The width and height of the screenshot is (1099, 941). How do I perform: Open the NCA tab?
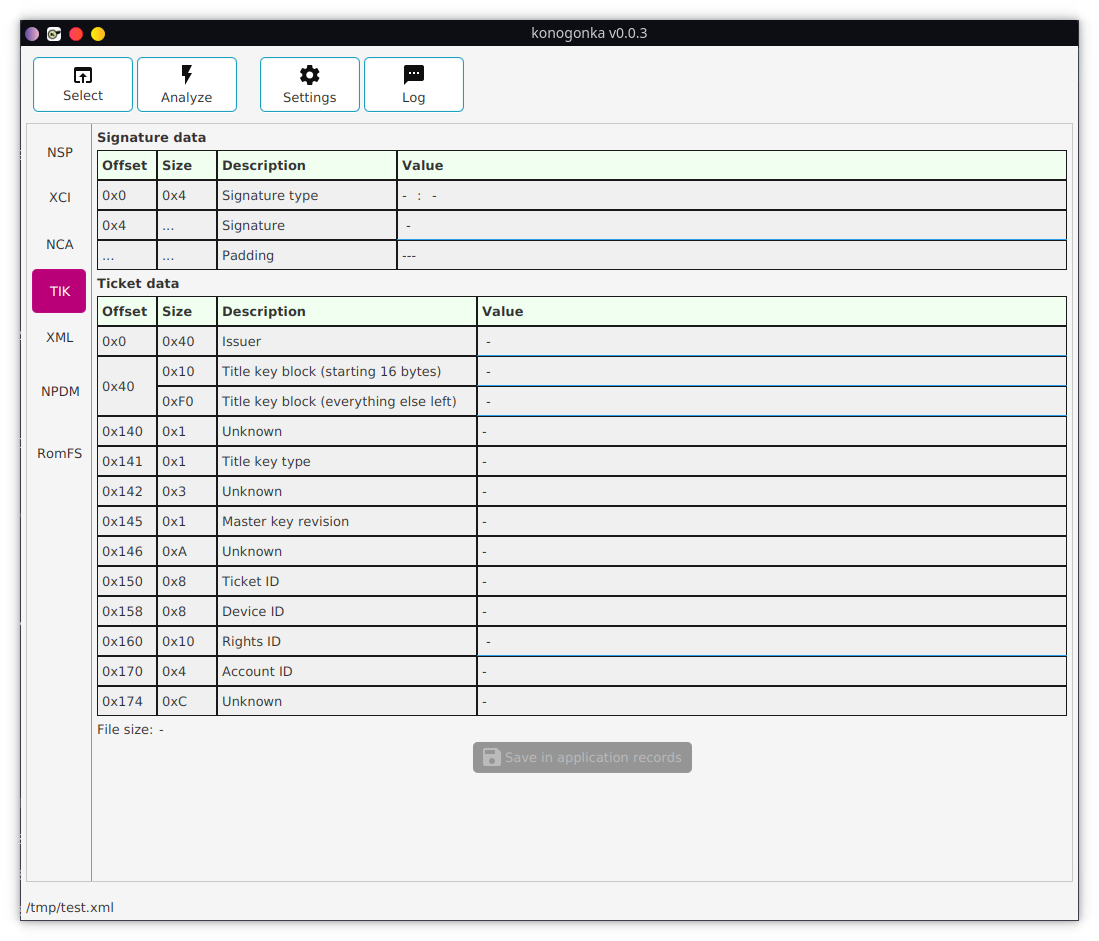(60, 244)
